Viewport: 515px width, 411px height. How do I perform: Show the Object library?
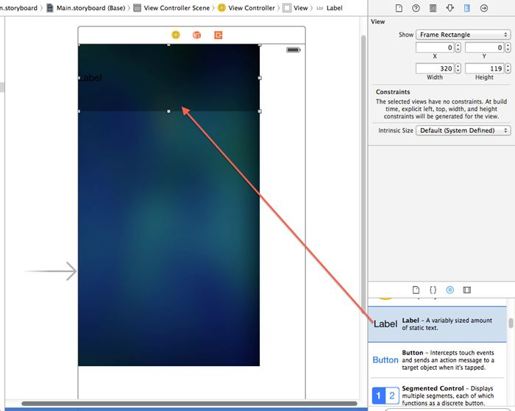point(450,290)
